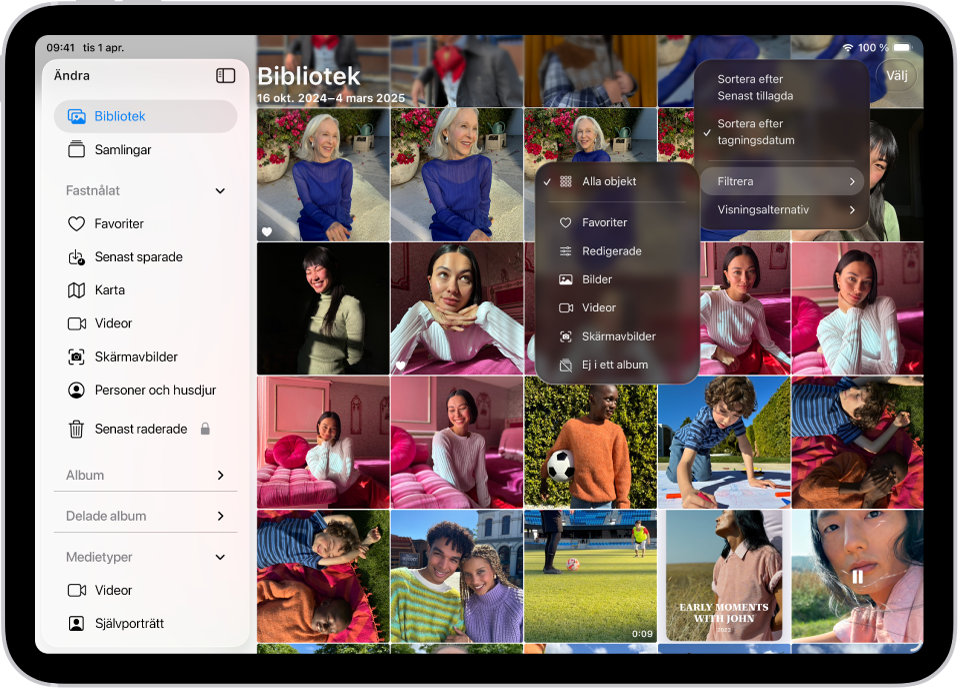
Task: Click the Redigerade sliders icon
Action: click(x=566, y=251)
